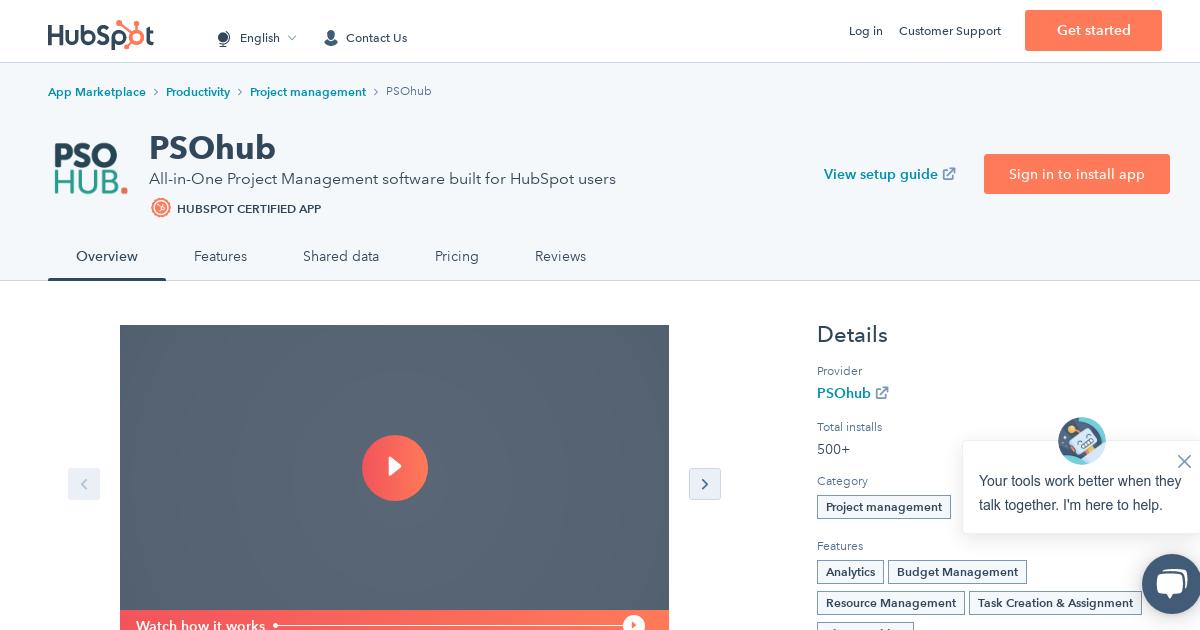Click the external link icon next to PSOhub provider

point(882,393)
